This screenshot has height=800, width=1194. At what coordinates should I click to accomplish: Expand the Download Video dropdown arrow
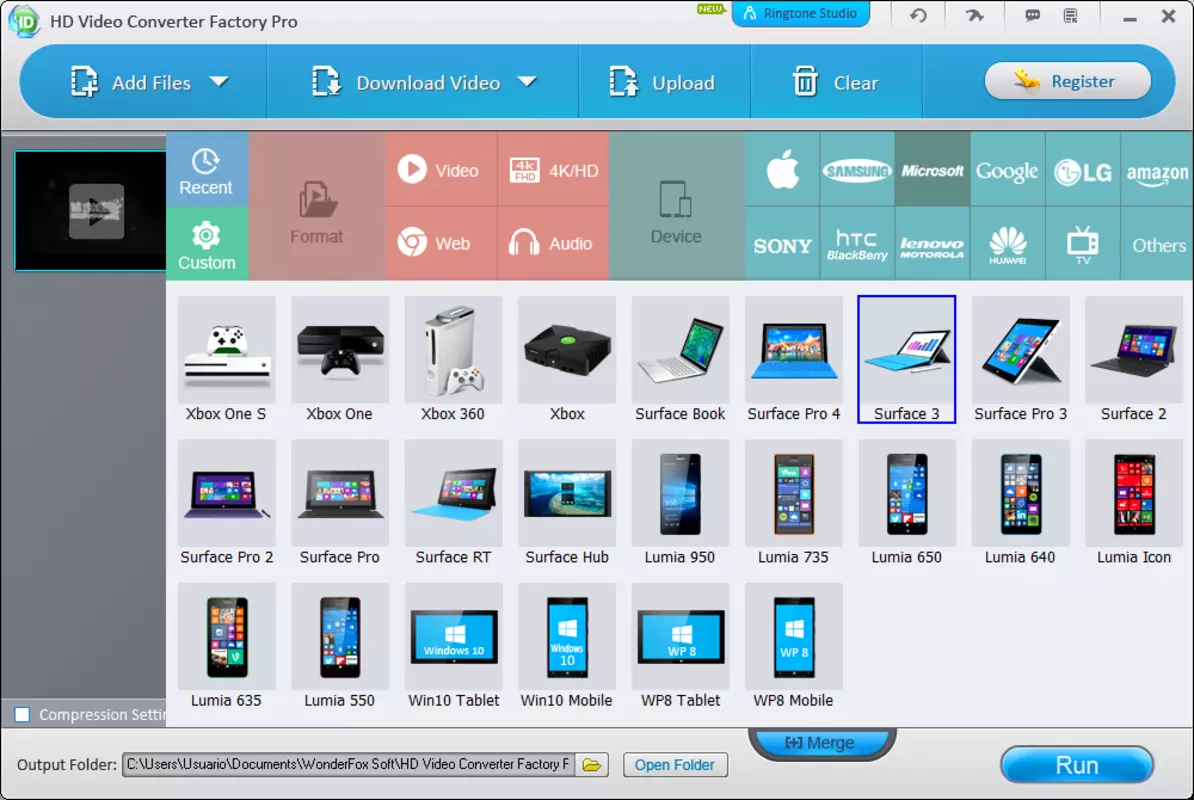528,81
